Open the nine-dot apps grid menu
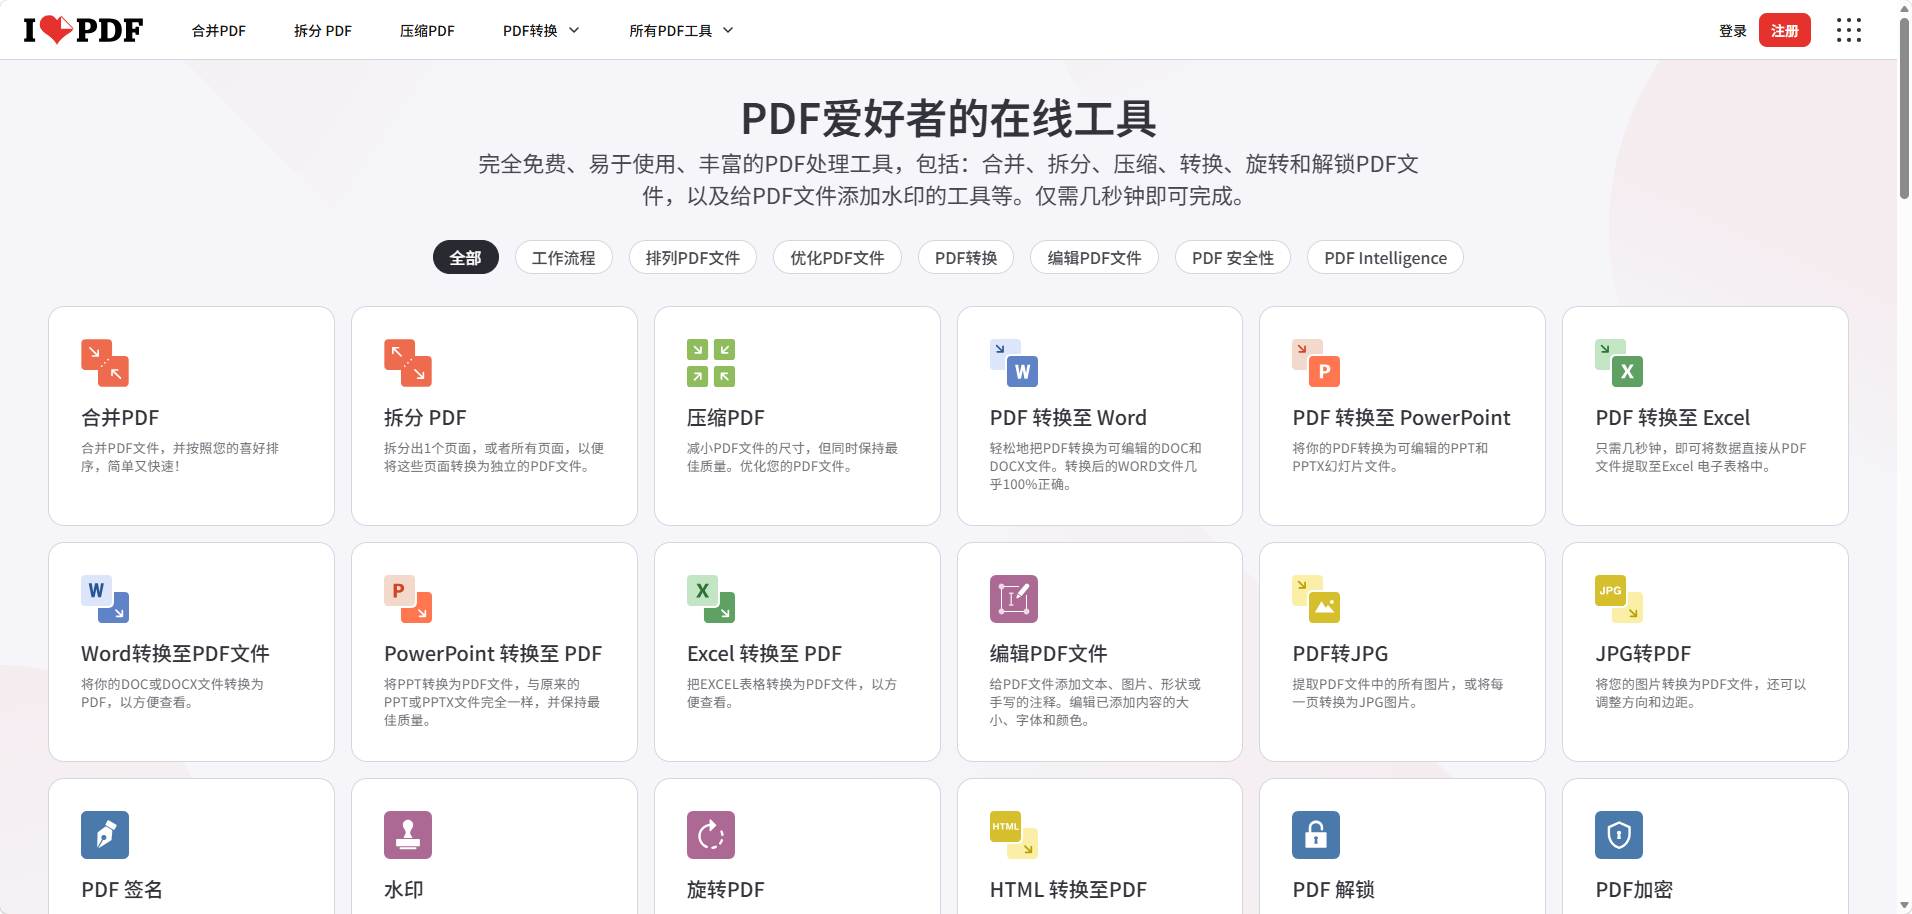This screenshot has height=914, width=1912. (1849, 30)
